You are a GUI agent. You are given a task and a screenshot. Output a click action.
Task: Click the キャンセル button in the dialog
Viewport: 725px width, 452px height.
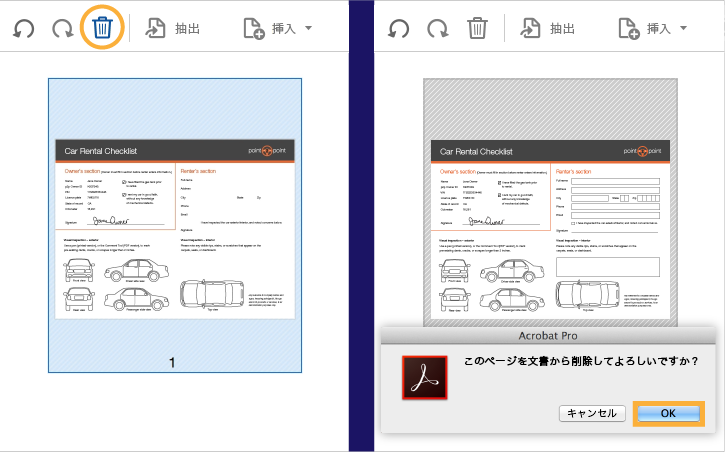pos(592,414)
